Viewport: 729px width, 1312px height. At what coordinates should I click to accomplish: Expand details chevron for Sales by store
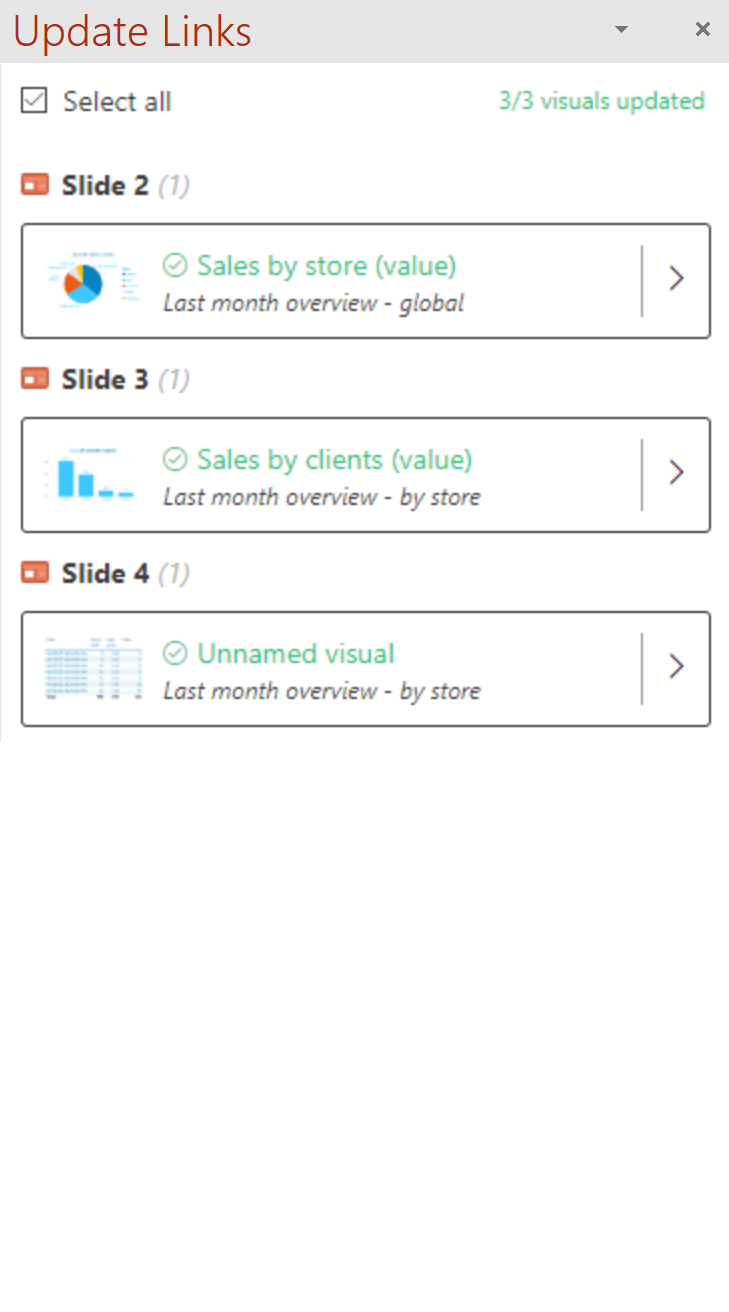click(676, 279)
